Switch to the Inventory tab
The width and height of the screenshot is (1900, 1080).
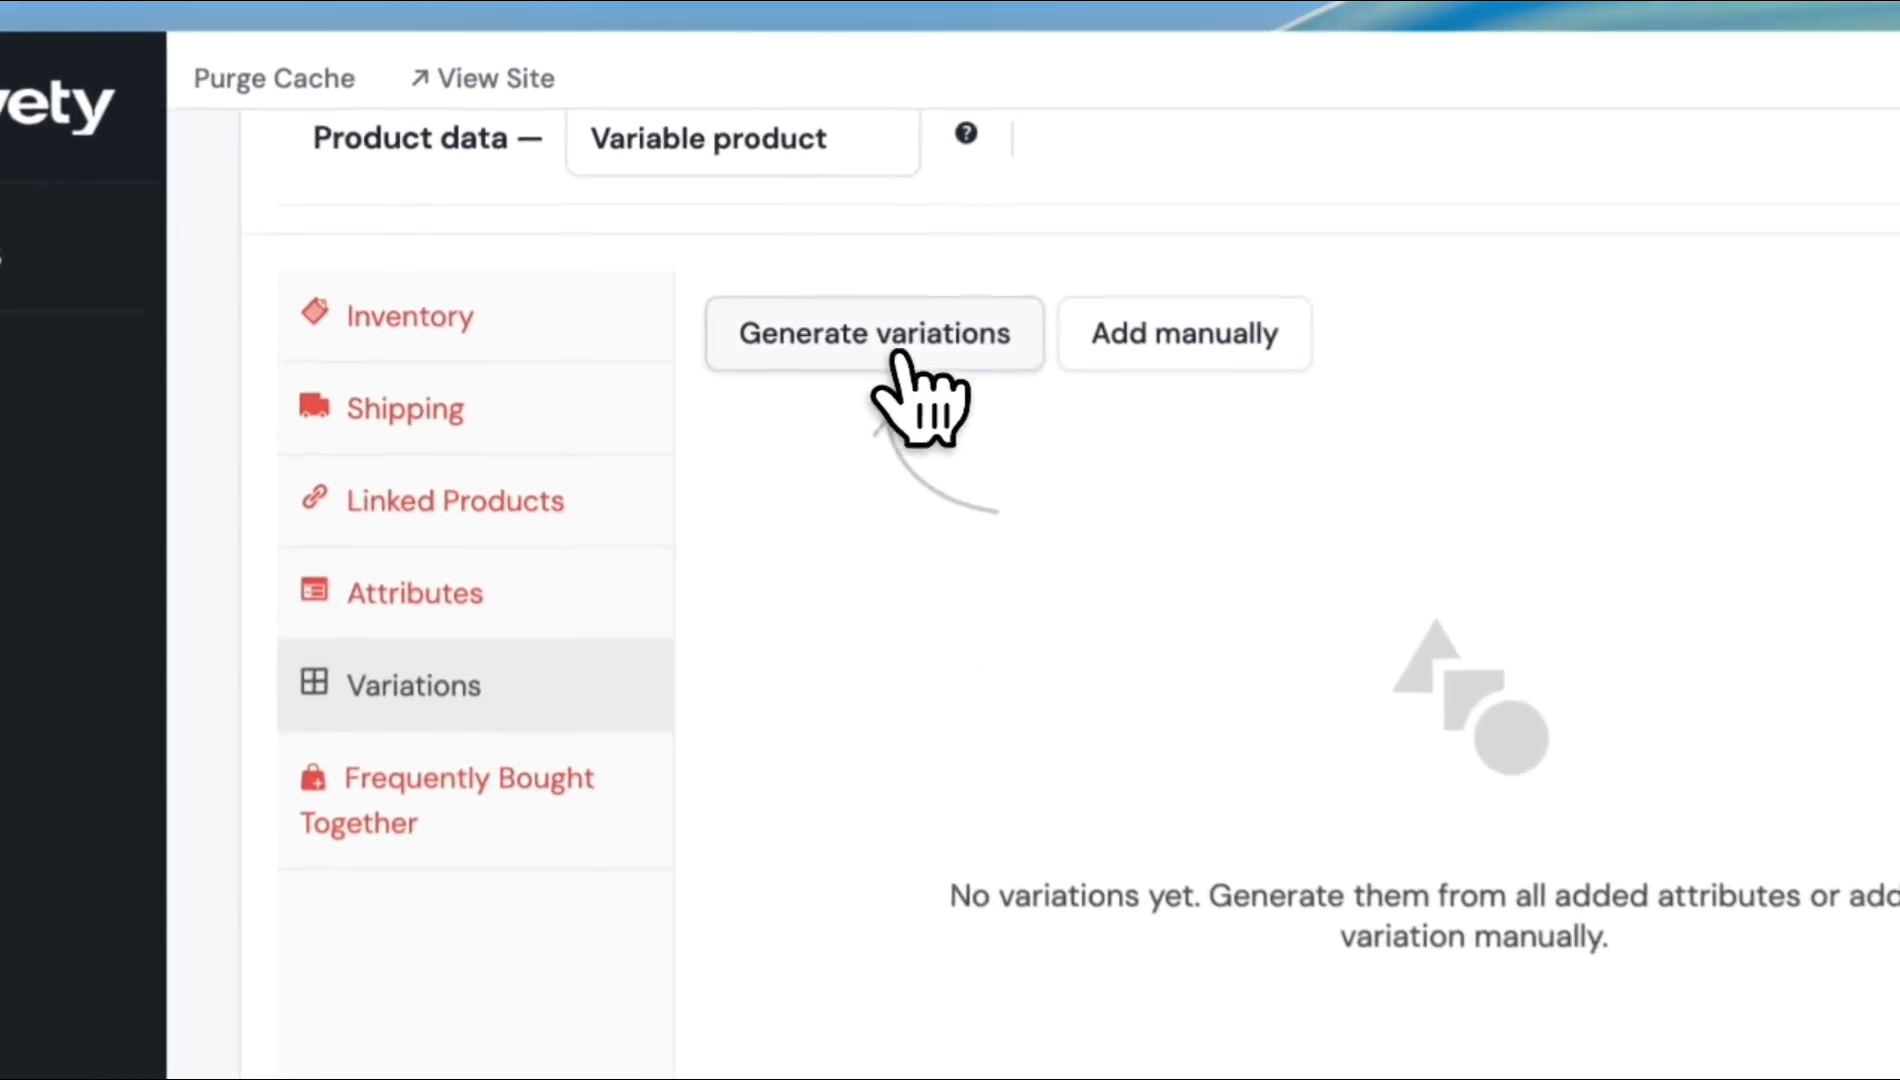[410, 316]
